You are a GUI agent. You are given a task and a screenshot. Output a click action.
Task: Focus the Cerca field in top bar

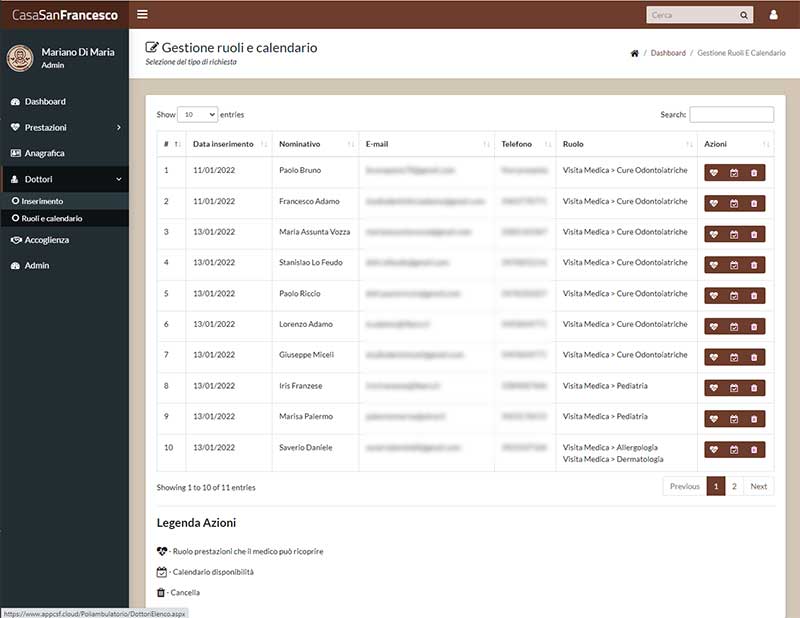pyautogui.click(x=692, y=15)
